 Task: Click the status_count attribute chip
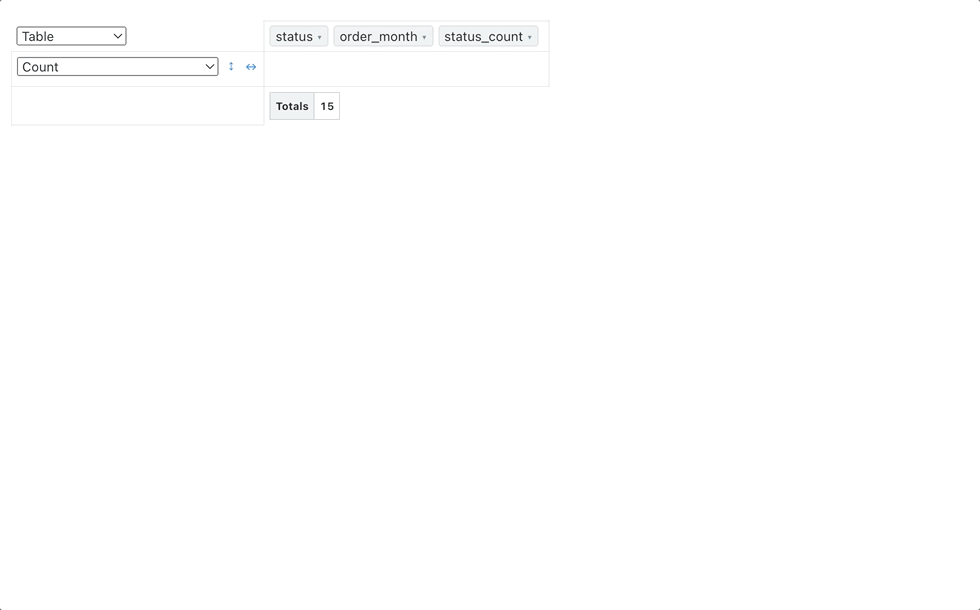[488, 36]
